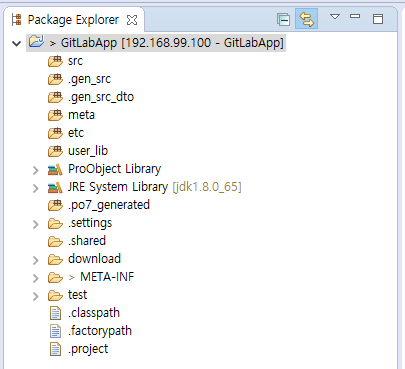This screenshot has width=405, height=369.
Task: Click the .po7_generated package folder icon
Action: 55,205
